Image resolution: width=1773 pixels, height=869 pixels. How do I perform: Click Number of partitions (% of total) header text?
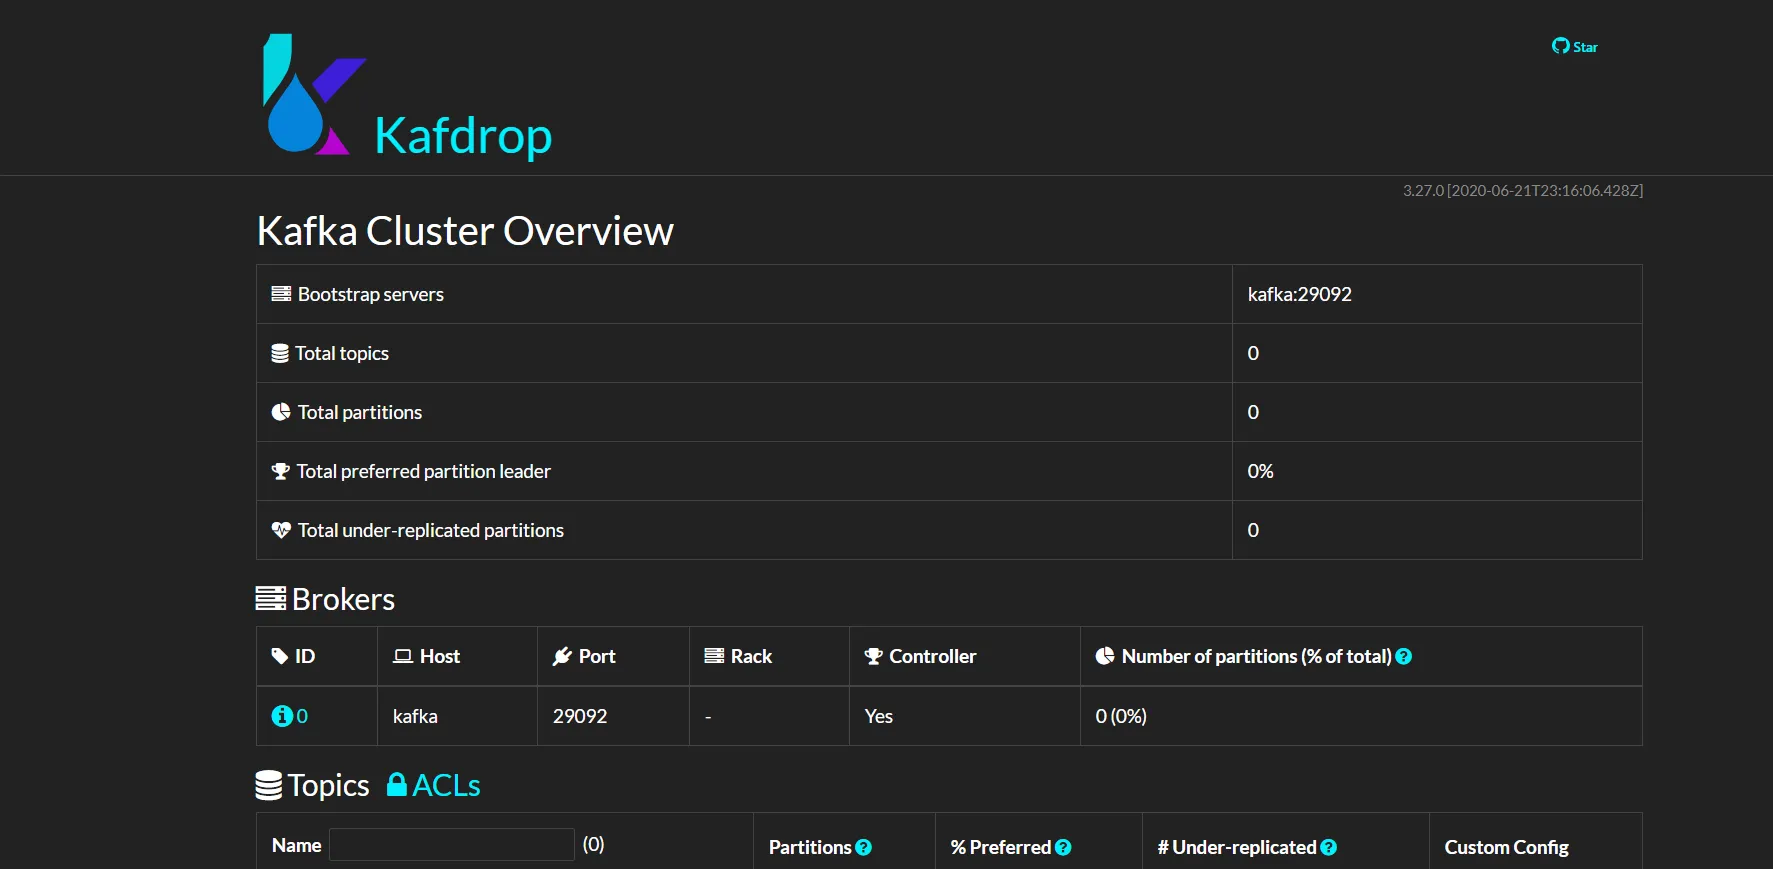click(1257, 656)
